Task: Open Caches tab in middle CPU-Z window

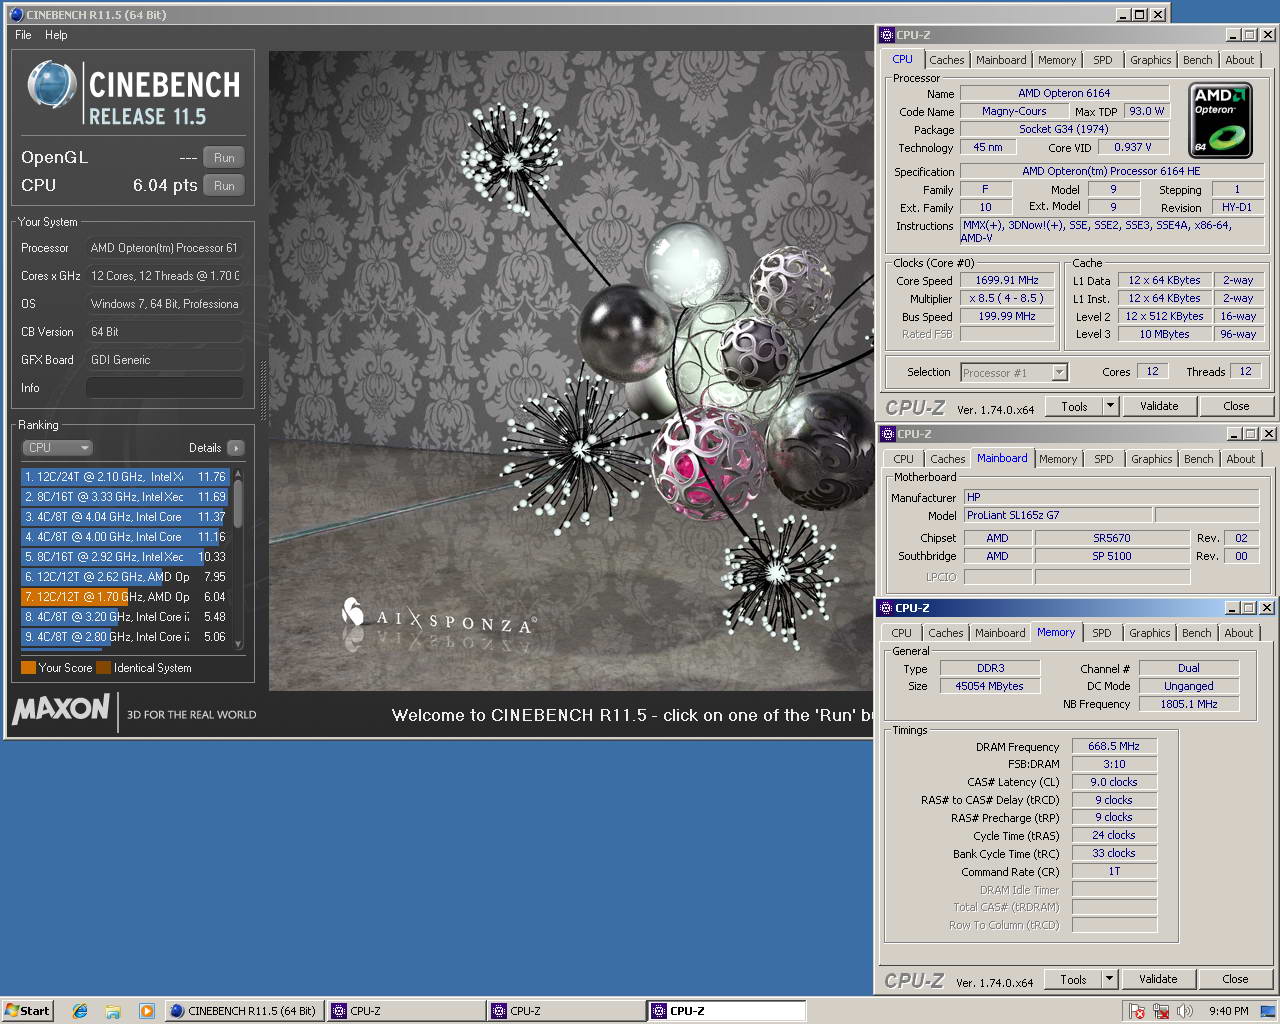Action: click(x=947, y=459)
